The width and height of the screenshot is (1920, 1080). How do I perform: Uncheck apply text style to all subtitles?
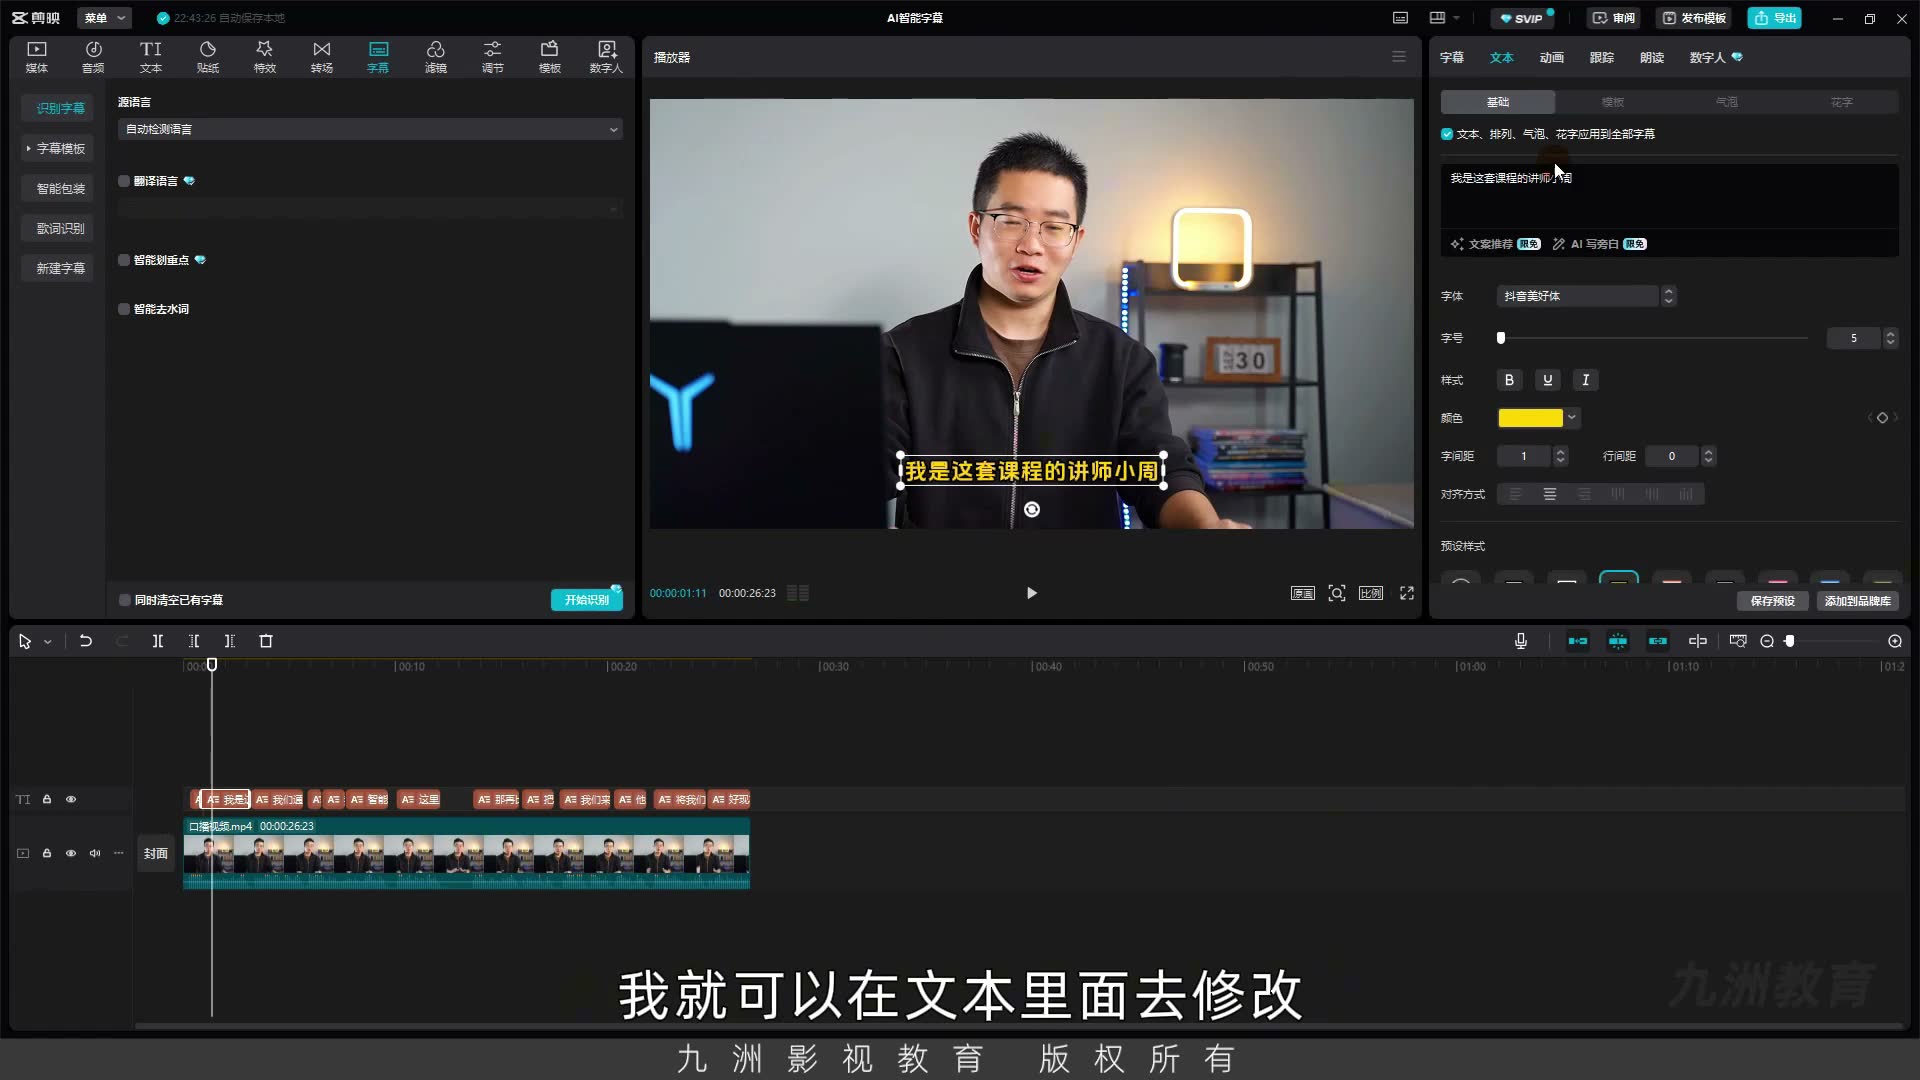(1447, 134)
